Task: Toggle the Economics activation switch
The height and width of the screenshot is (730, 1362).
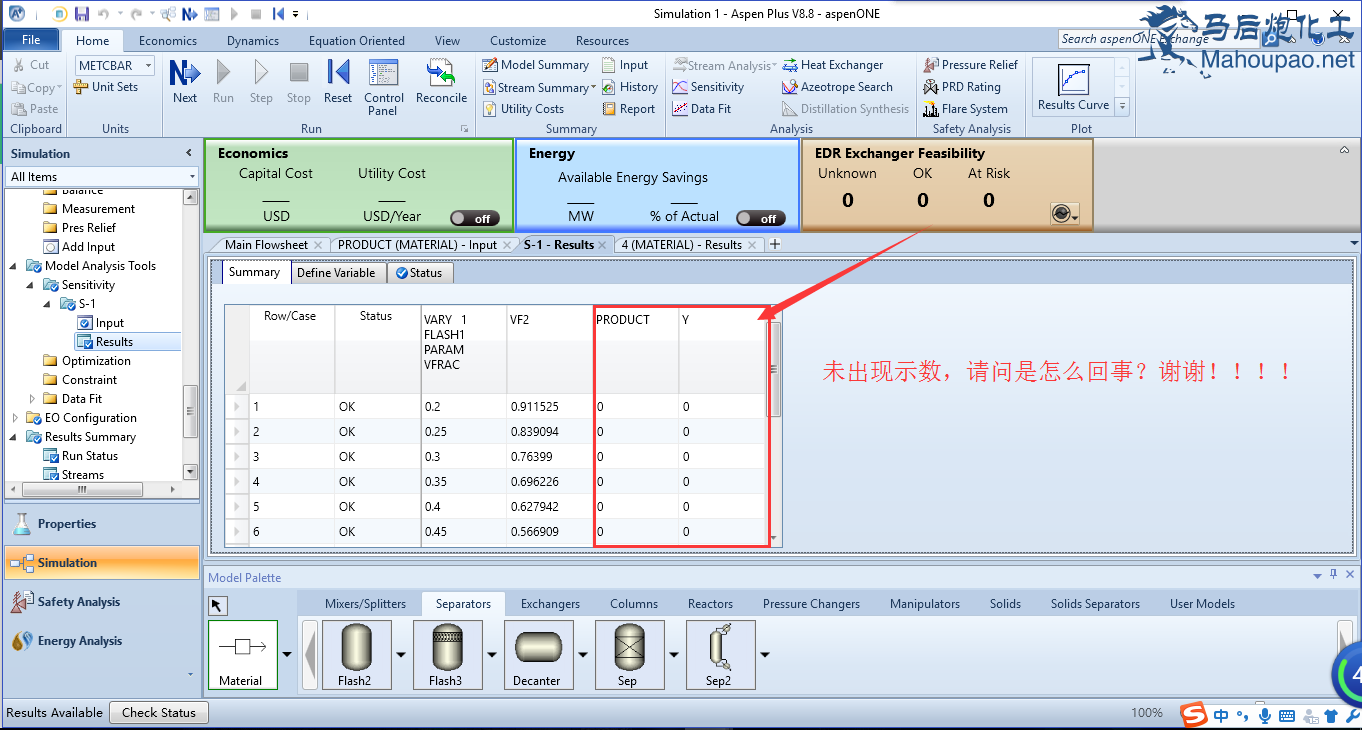Action: (x=474, y=218)
